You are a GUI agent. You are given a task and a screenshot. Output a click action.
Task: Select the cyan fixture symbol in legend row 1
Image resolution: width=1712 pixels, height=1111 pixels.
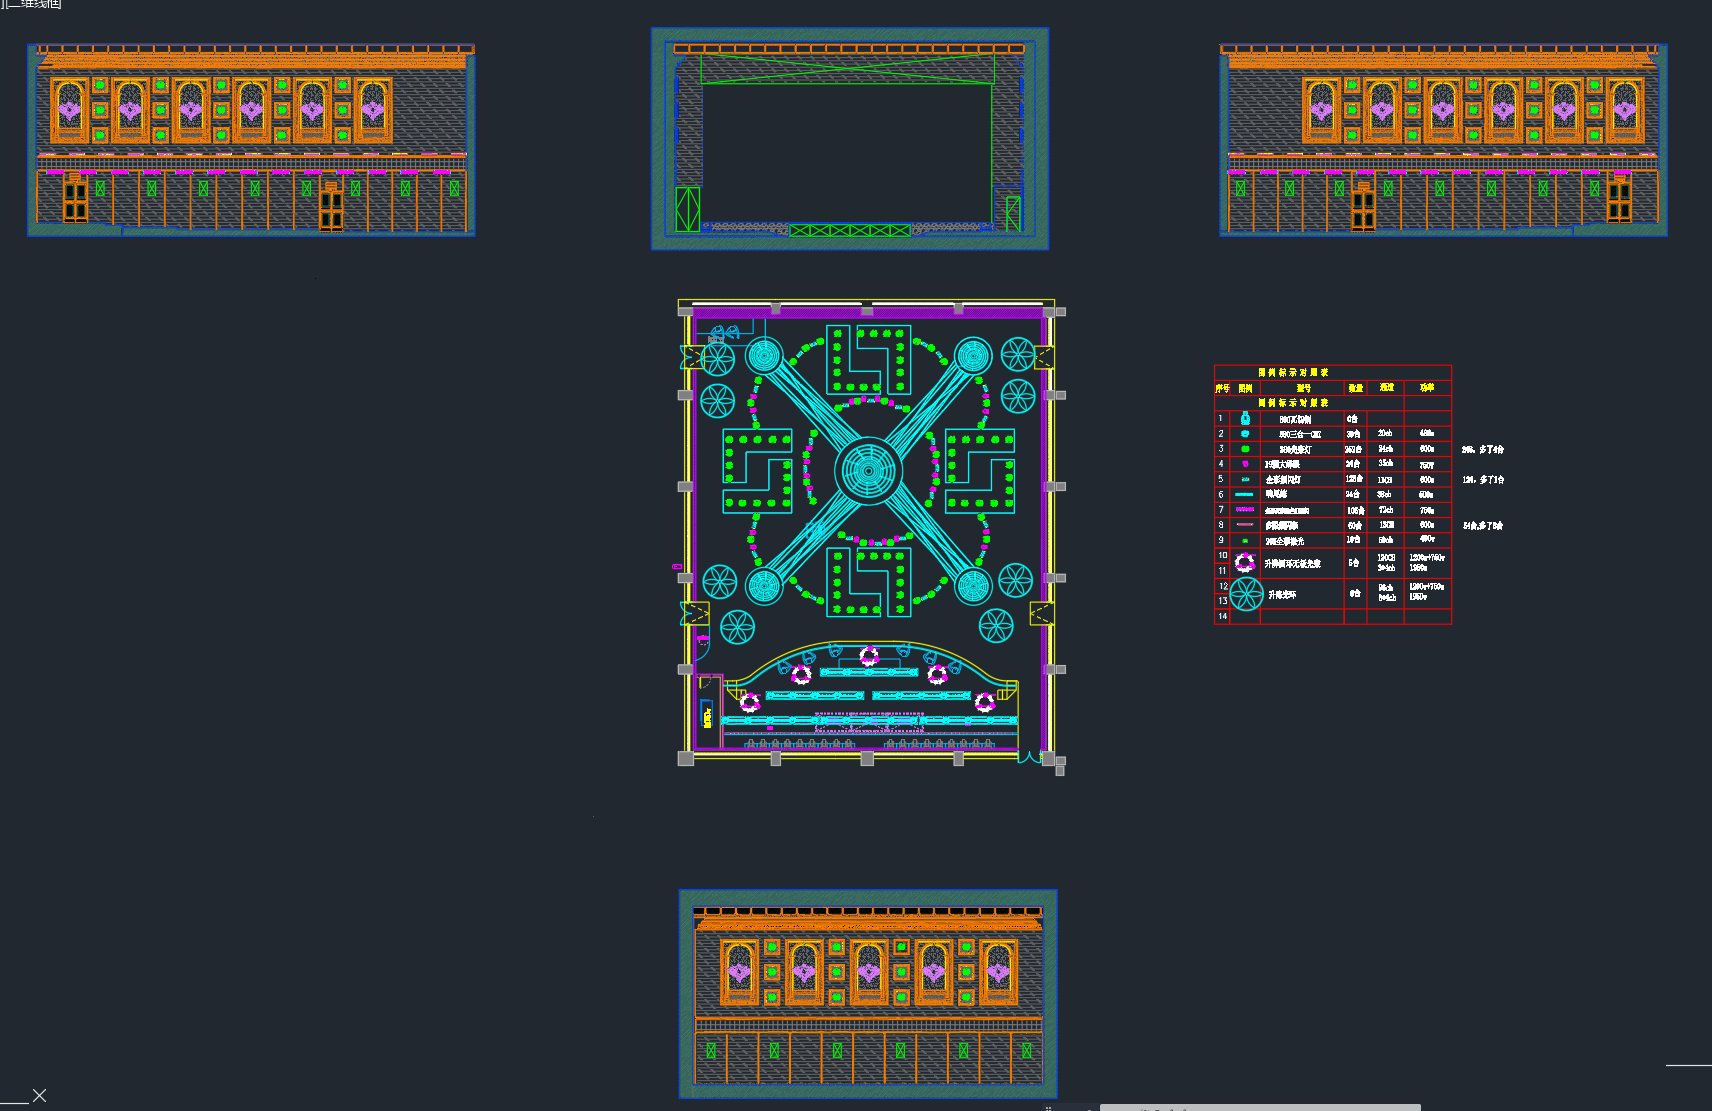(x=1245, y=418)
